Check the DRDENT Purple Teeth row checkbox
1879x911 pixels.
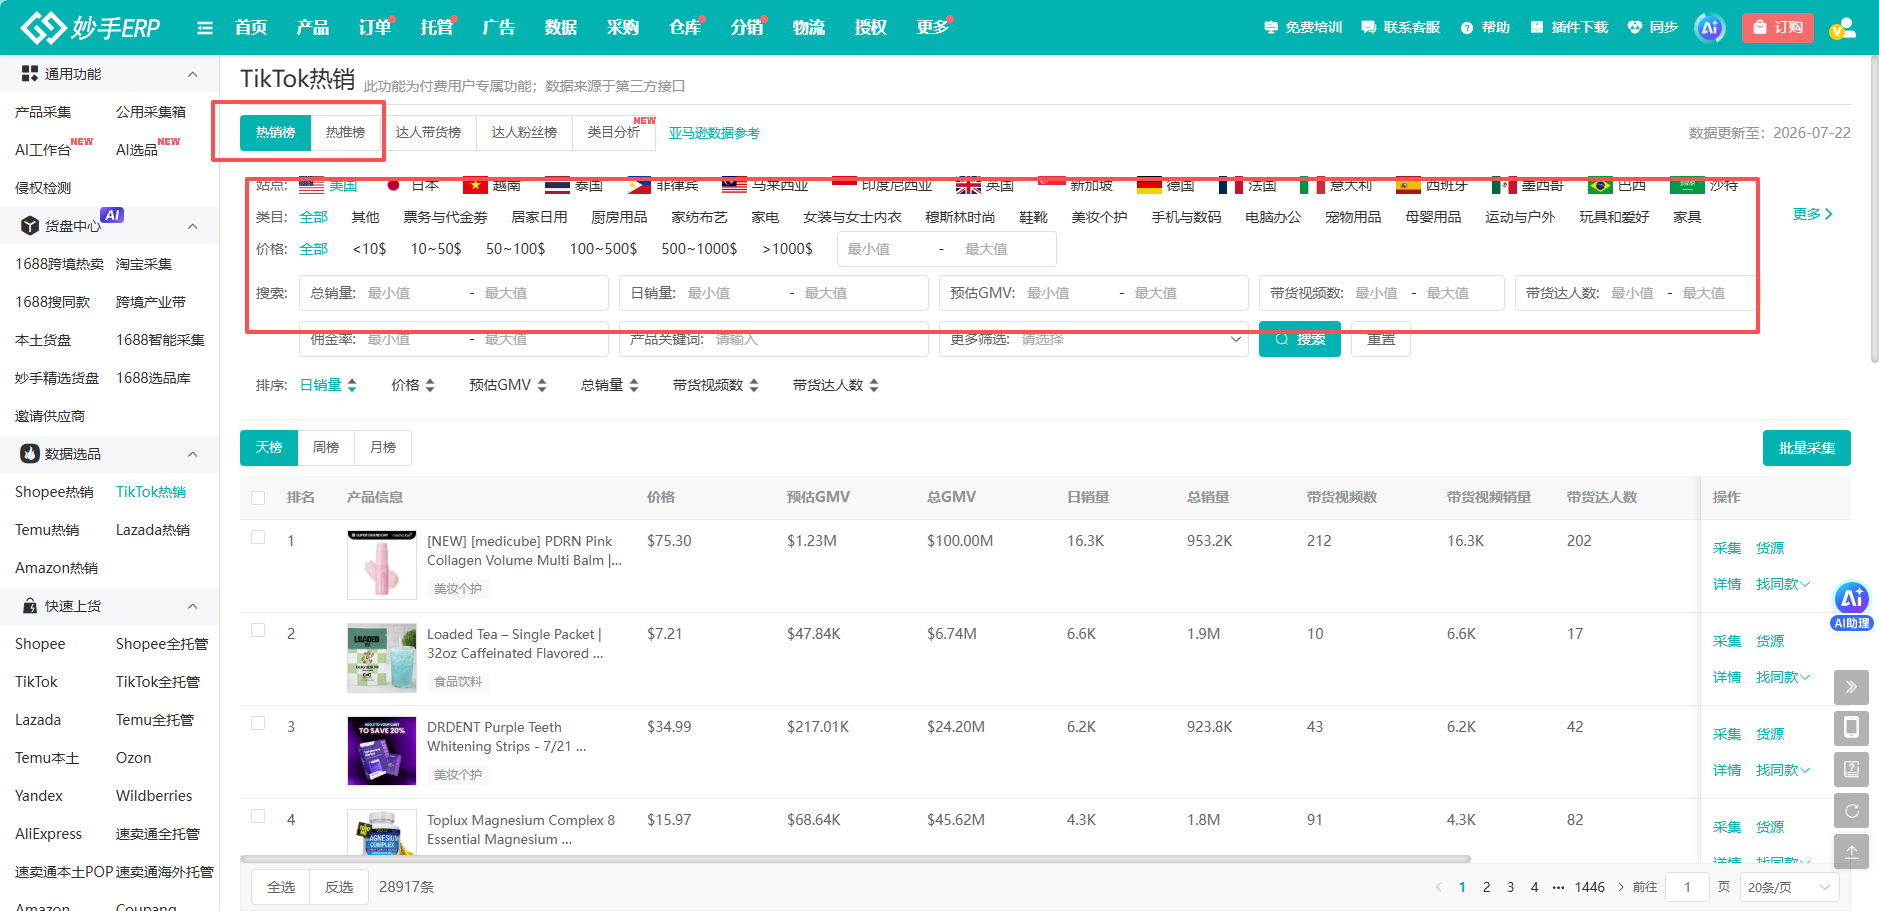(258, 723)
